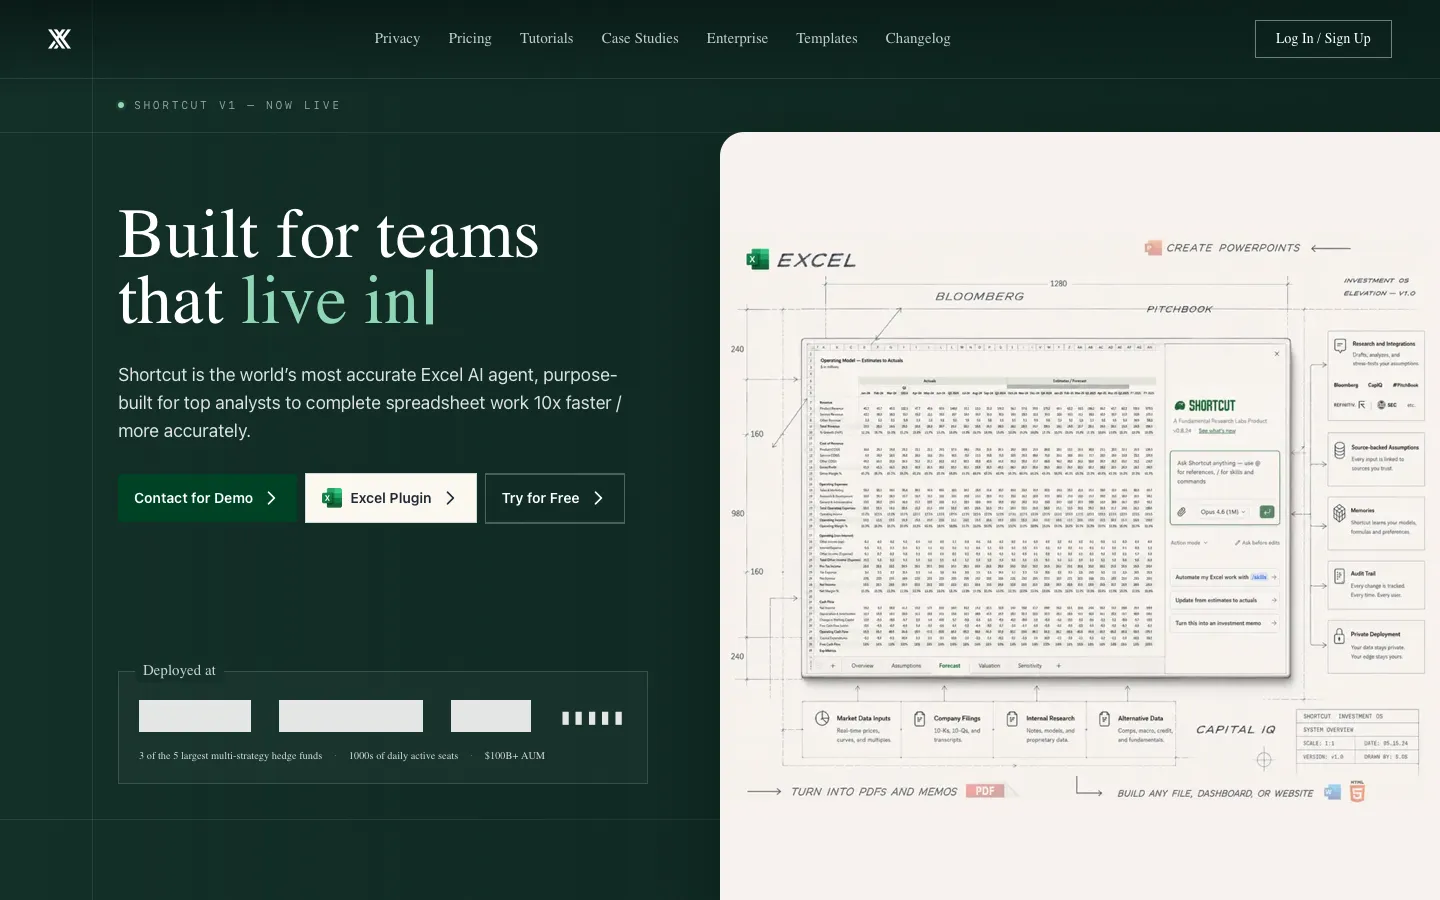
Task: Click the 'Ask before edits' option
Action: (1257, 543)
